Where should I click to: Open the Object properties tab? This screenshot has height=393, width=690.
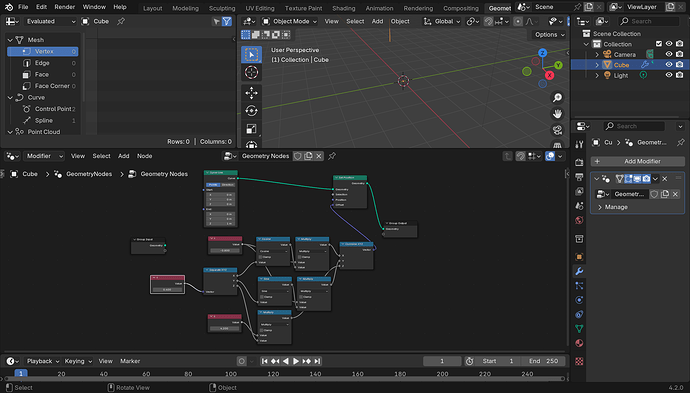pos(579,257)
